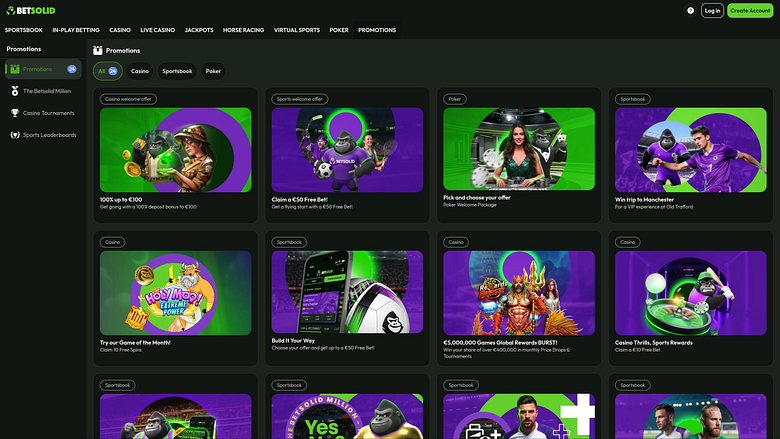Open Horse Racing section
The width and height of the screenshot is (780, 439).
(x=243, y=30)
